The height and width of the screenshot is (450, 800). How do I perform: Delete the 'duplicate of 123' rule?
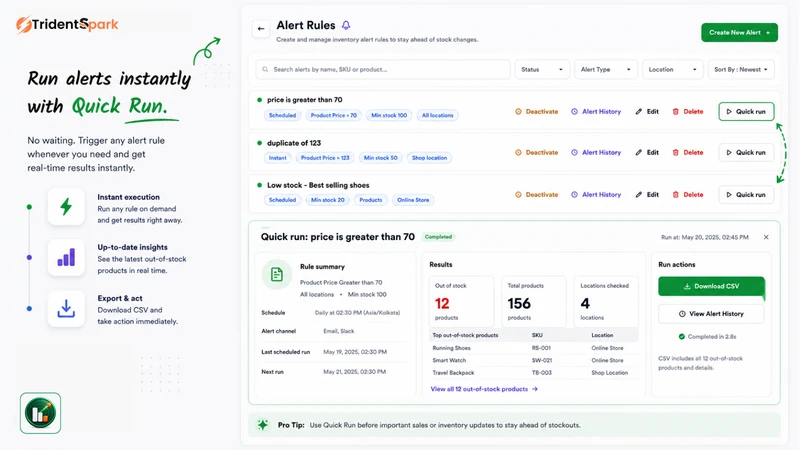pos(688,153)
